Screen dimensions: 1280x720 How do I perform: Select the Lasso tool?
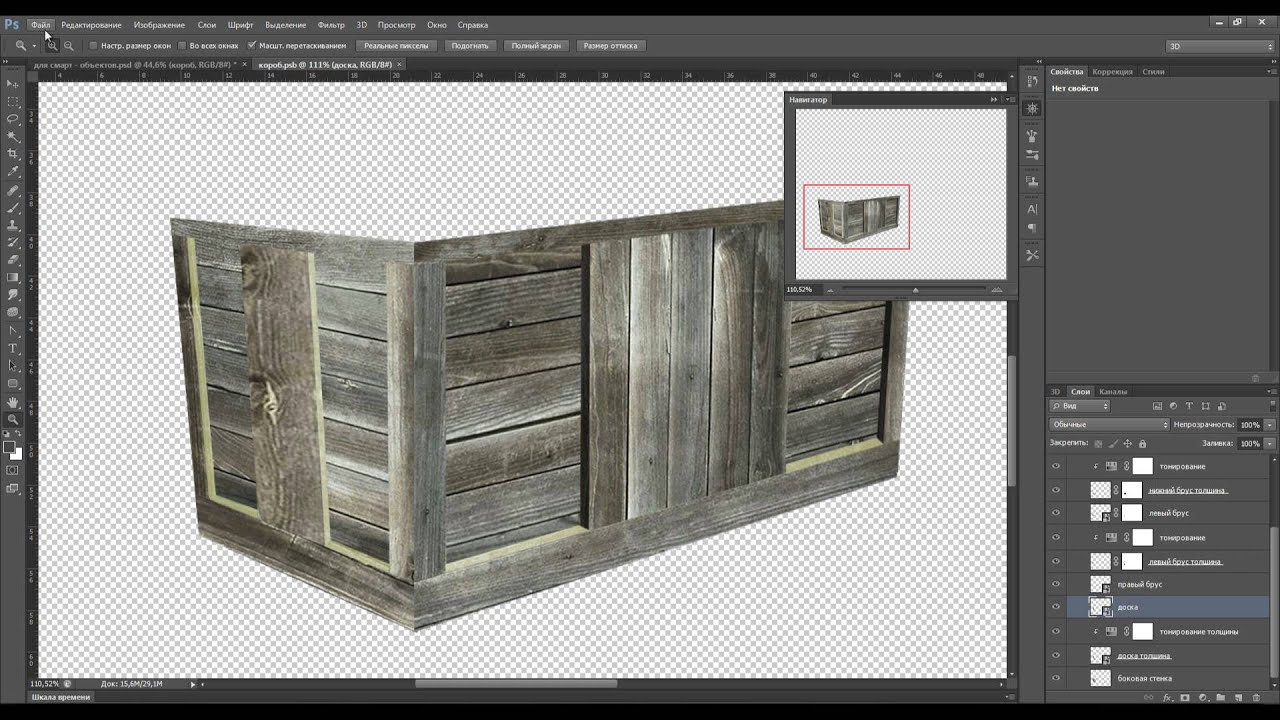tap(13, 119)
